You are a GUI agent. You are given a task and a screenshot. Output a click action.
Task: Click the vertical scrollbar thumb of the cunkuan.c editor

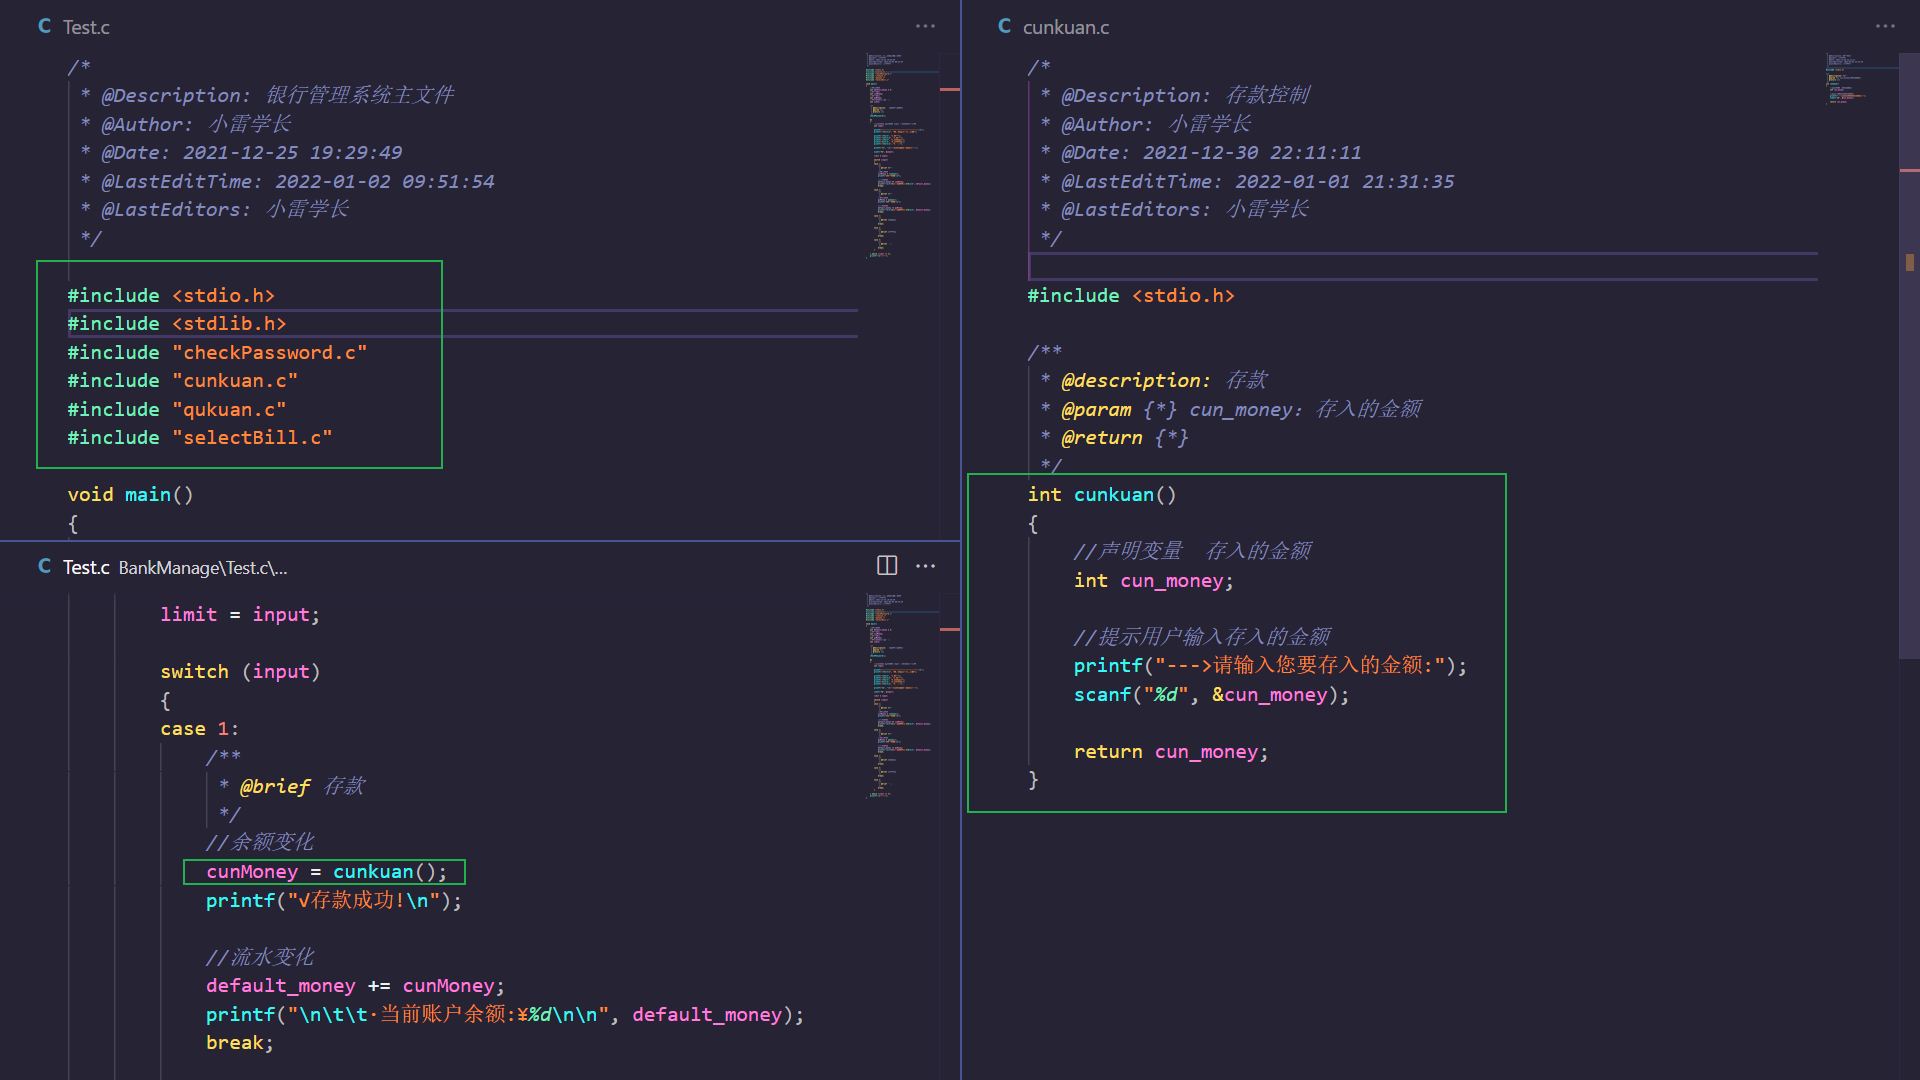1909,355
